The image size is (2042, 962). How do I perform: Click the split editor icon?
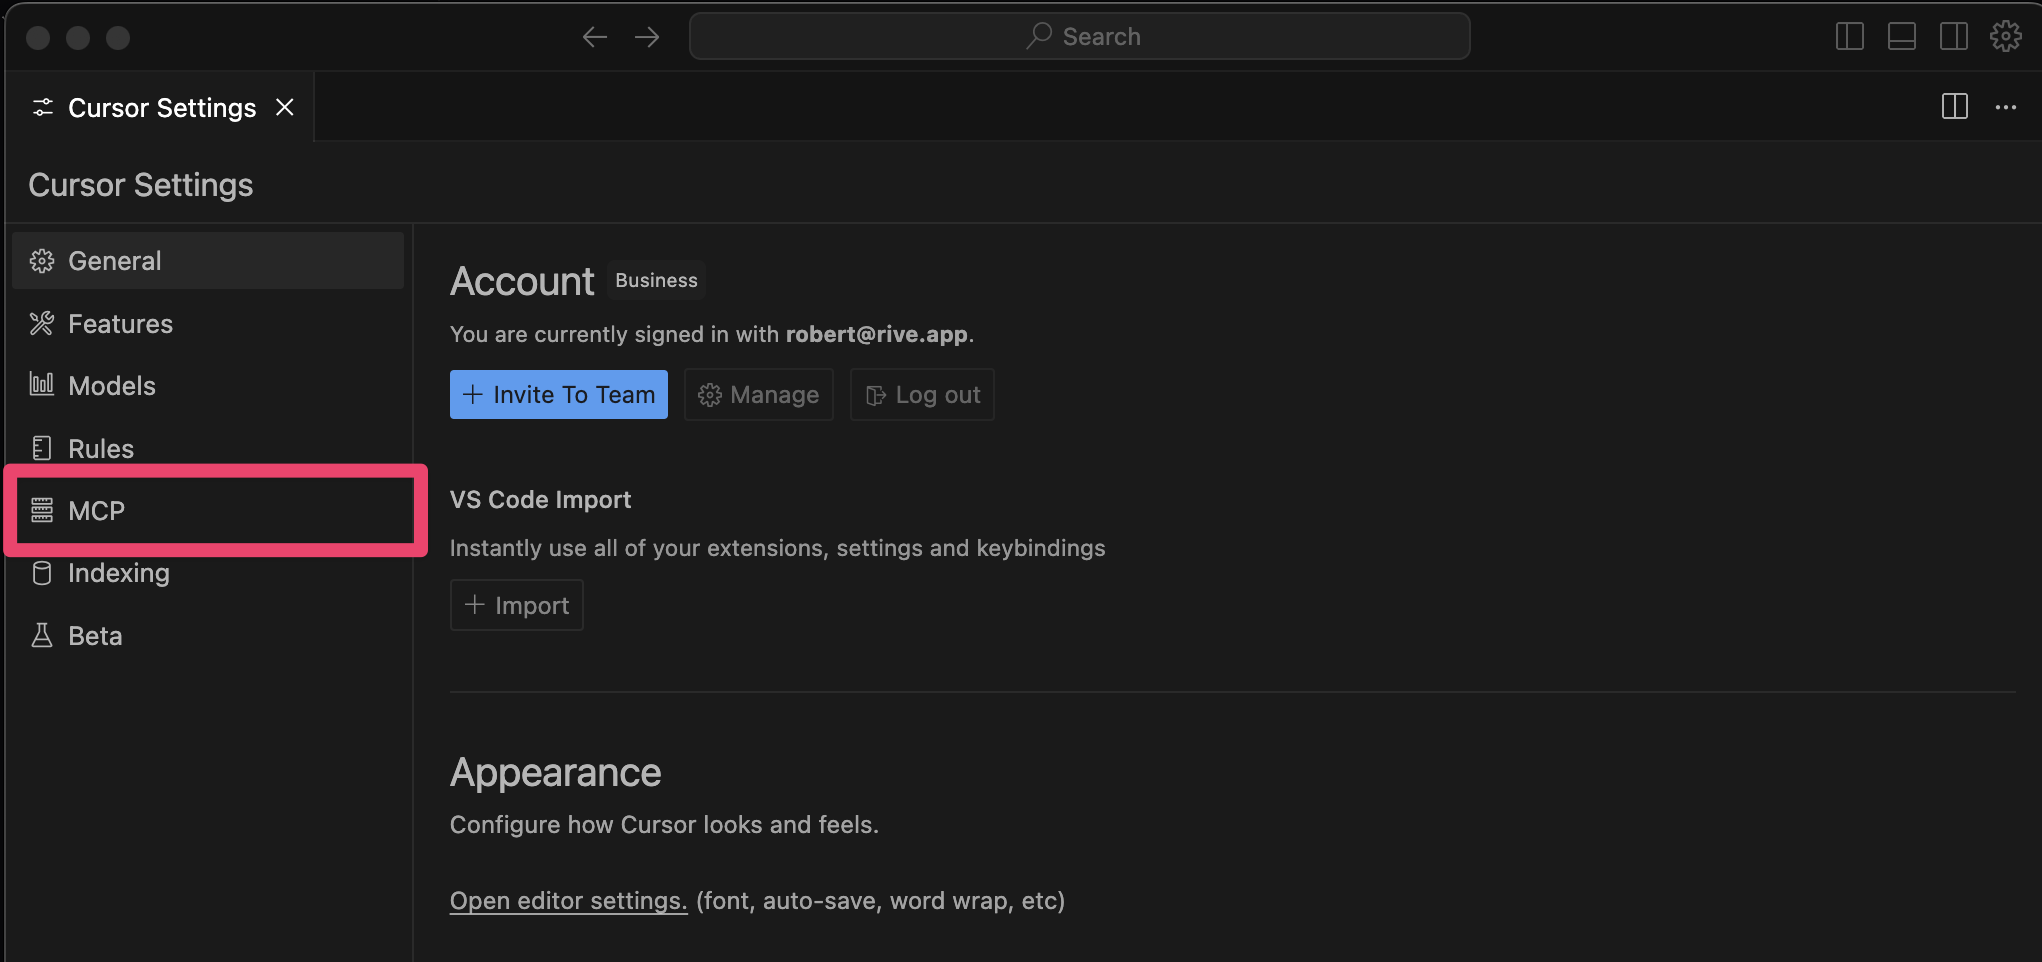click(x=1954, y=107)
